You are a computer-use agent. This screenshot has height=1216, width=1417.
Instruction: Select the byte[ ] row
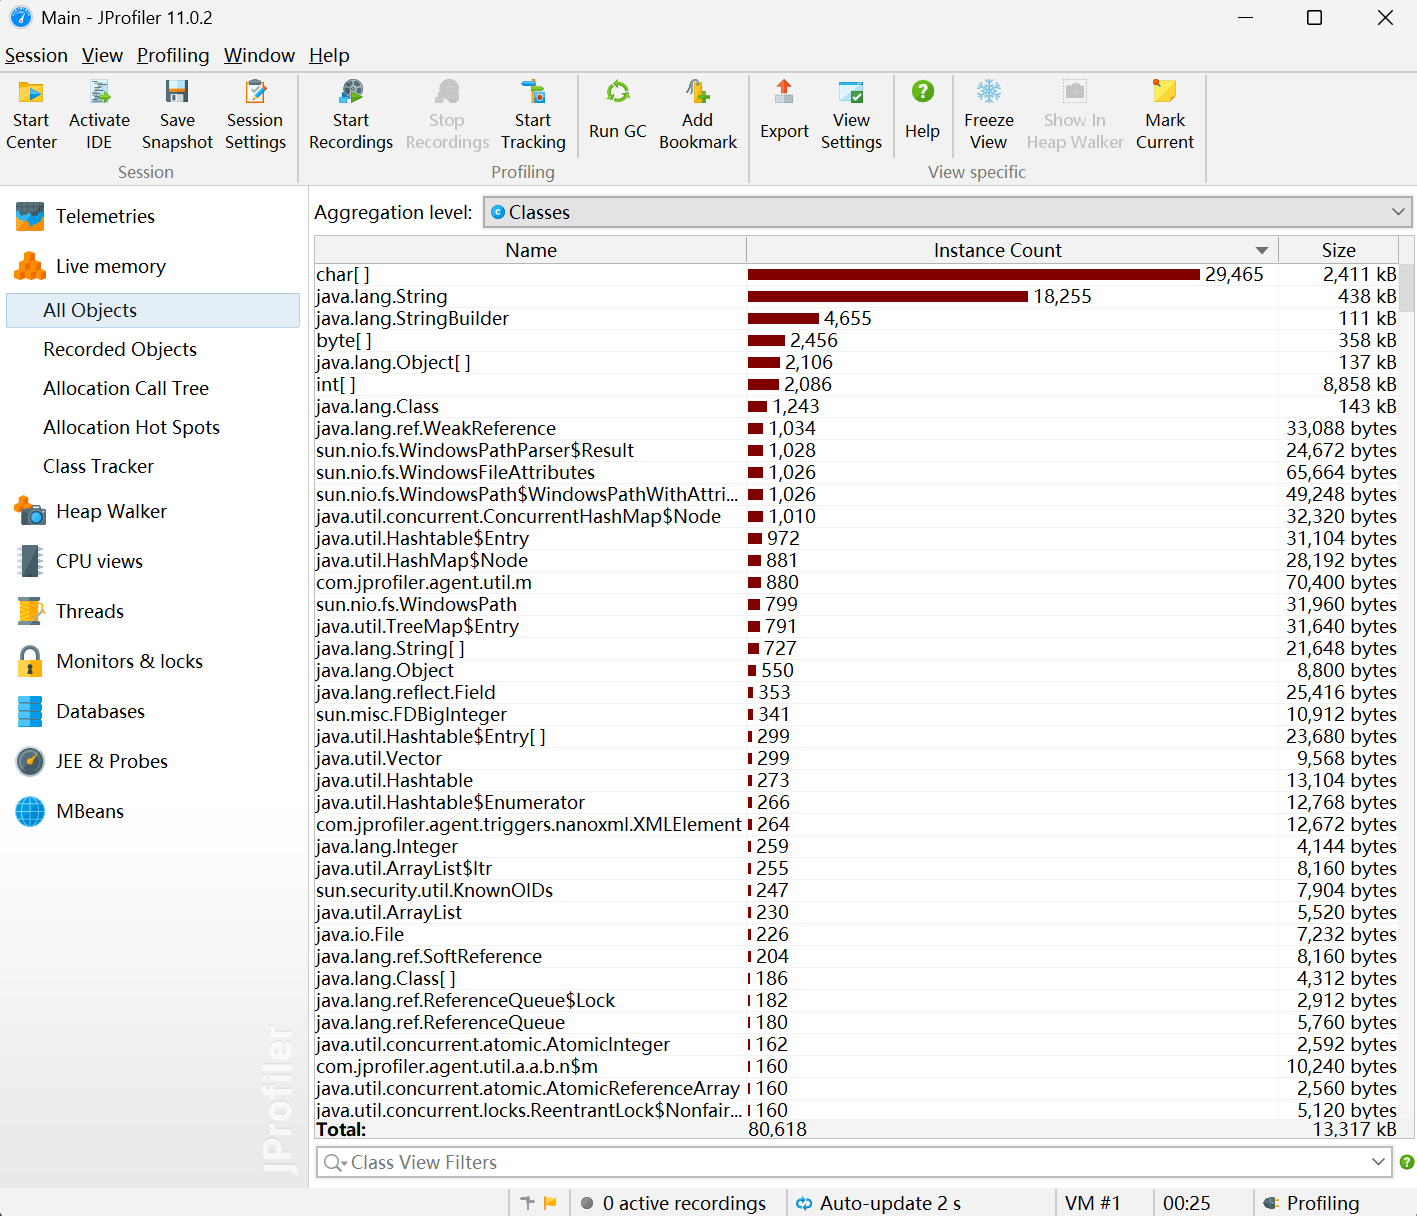(856, 340)
